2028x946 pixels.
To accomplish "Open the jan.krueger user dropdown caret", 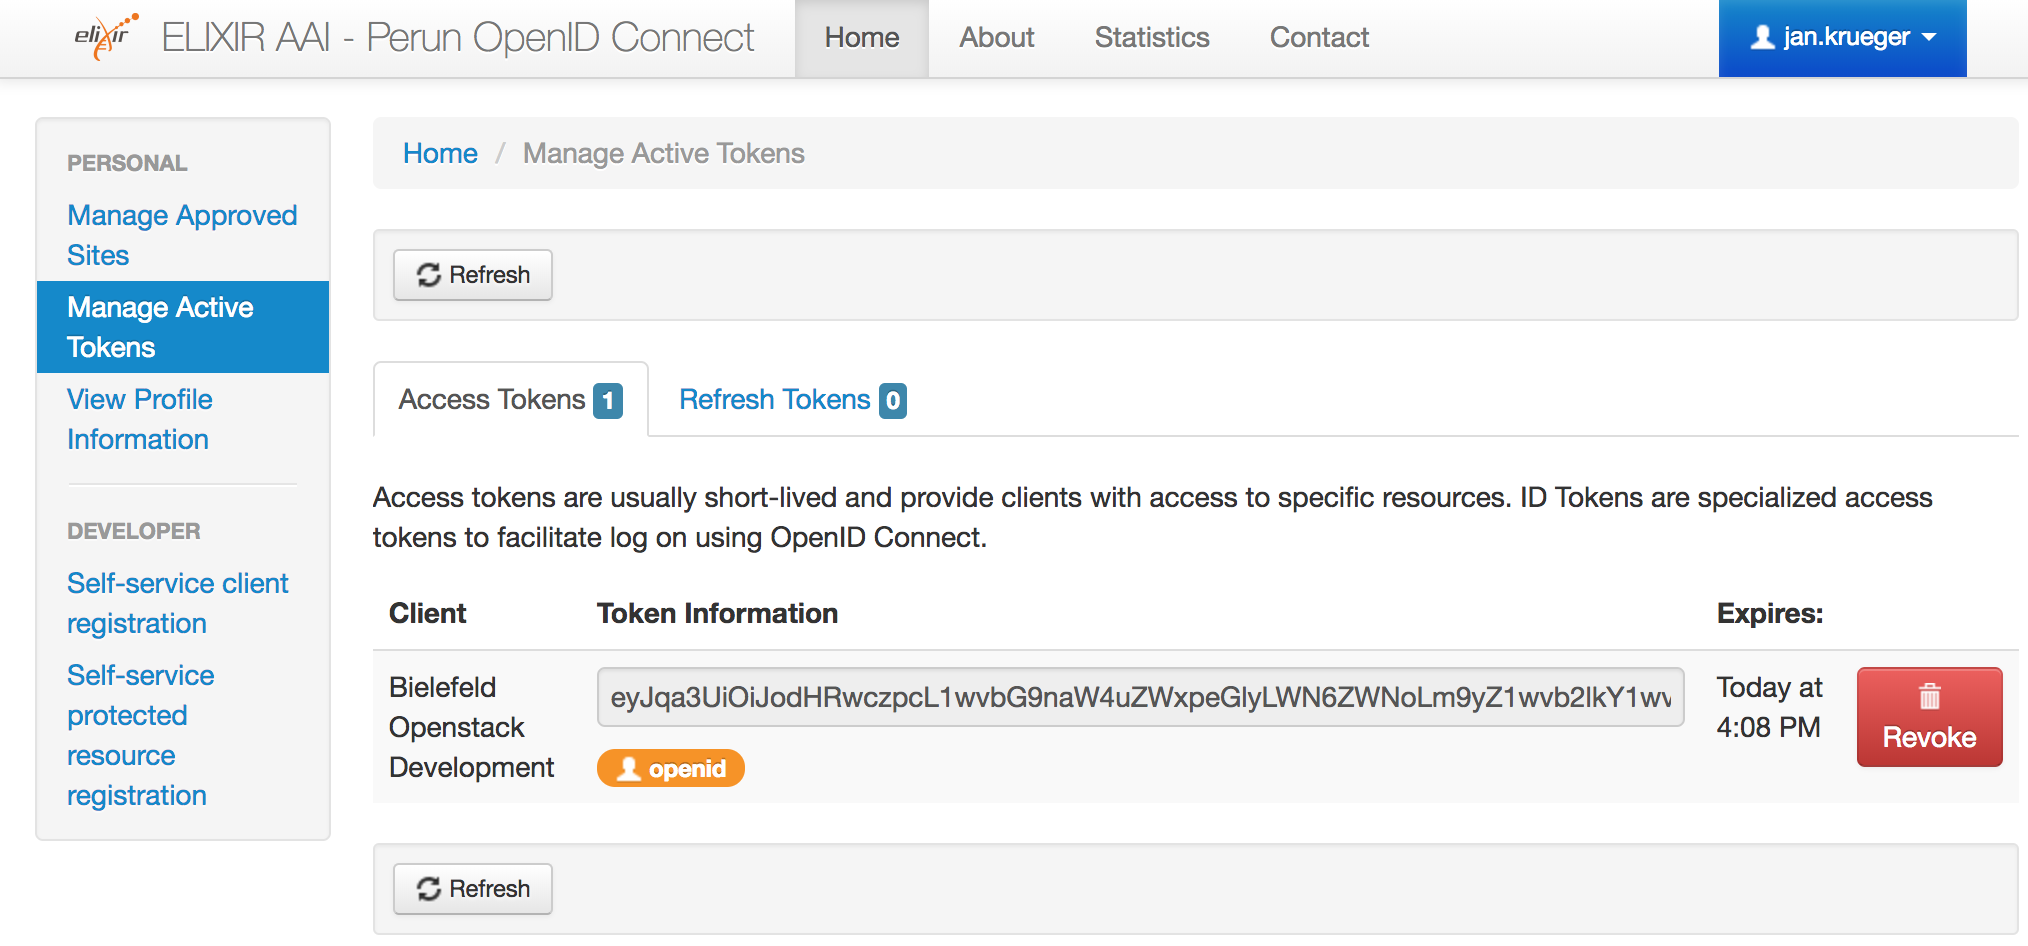I will click(x=1930, y=37).
